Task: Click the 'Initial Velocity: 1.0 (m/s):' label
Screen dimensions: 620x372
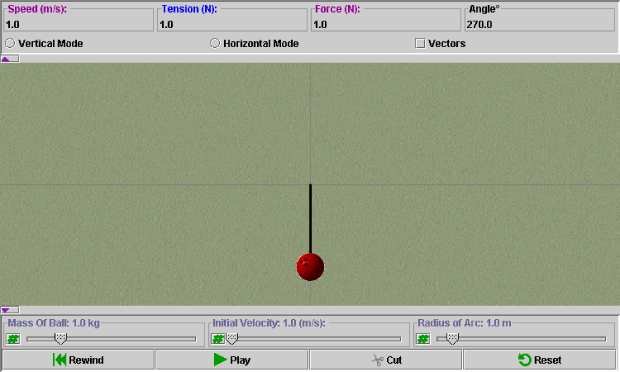Action: point(269,323)
